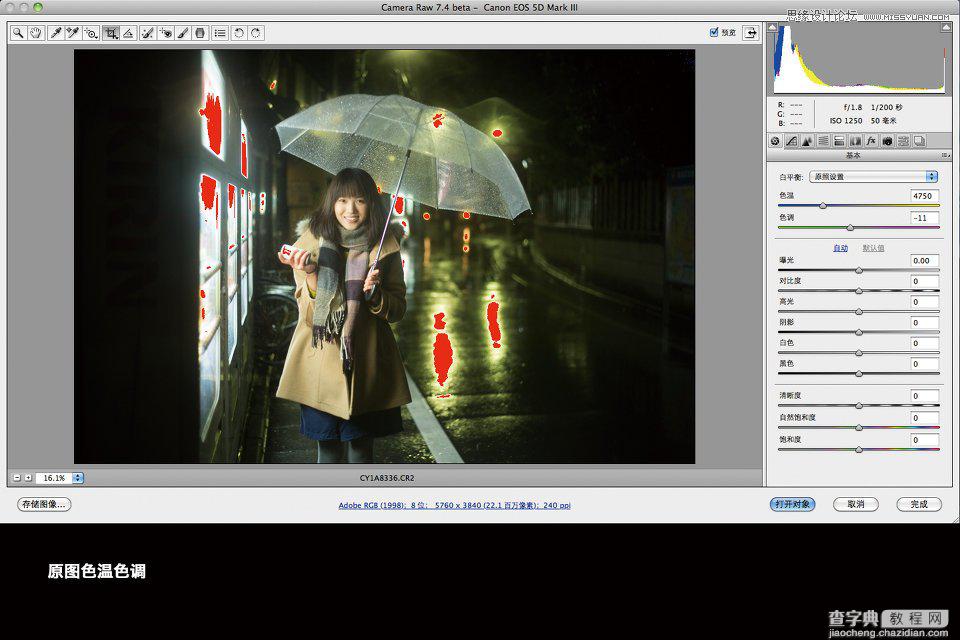
Task: Click the 高光 highlights slider handle
Action: (x=859, y=312)
